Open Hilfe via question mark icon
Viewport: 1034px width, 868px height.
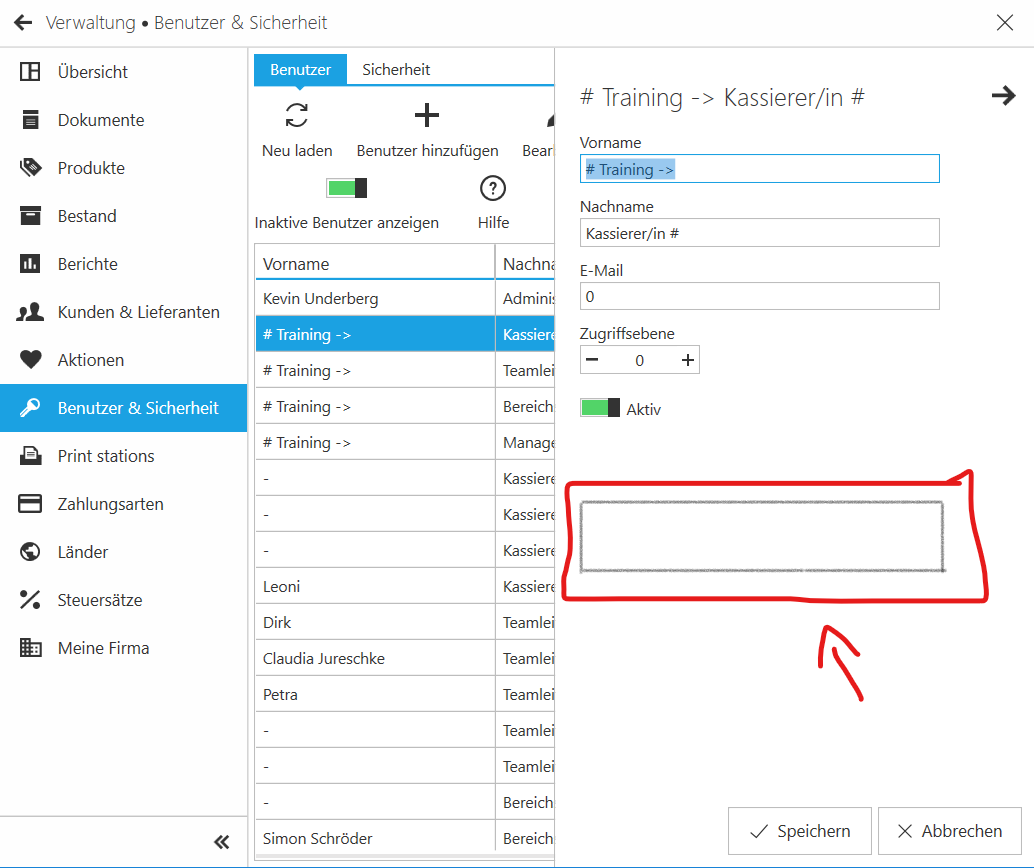click(493, 188)
